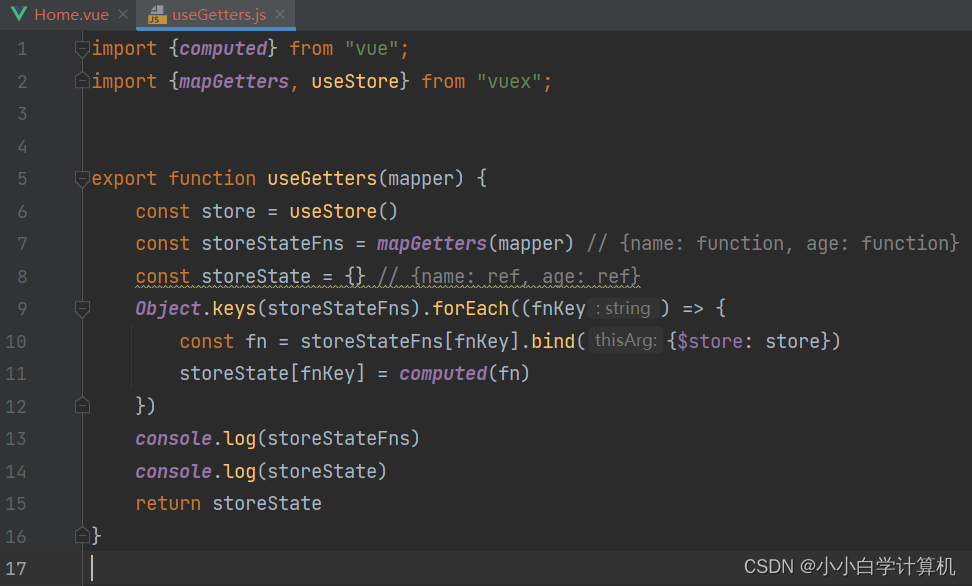Screen dimensions: 972x586
Task: Click the 'bind' method on line 10
Action: coord(552,341)
